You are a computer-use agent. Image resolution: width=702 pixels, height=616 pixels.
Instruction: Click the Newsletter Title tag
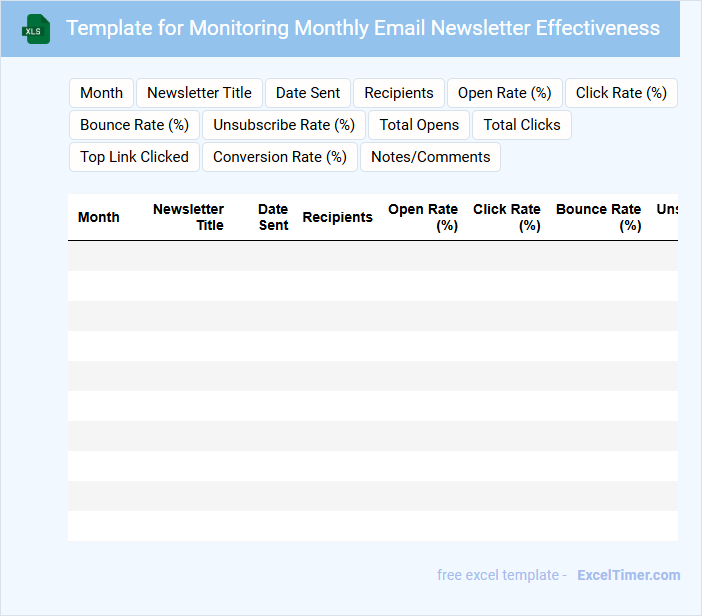(x=199, y=93)
